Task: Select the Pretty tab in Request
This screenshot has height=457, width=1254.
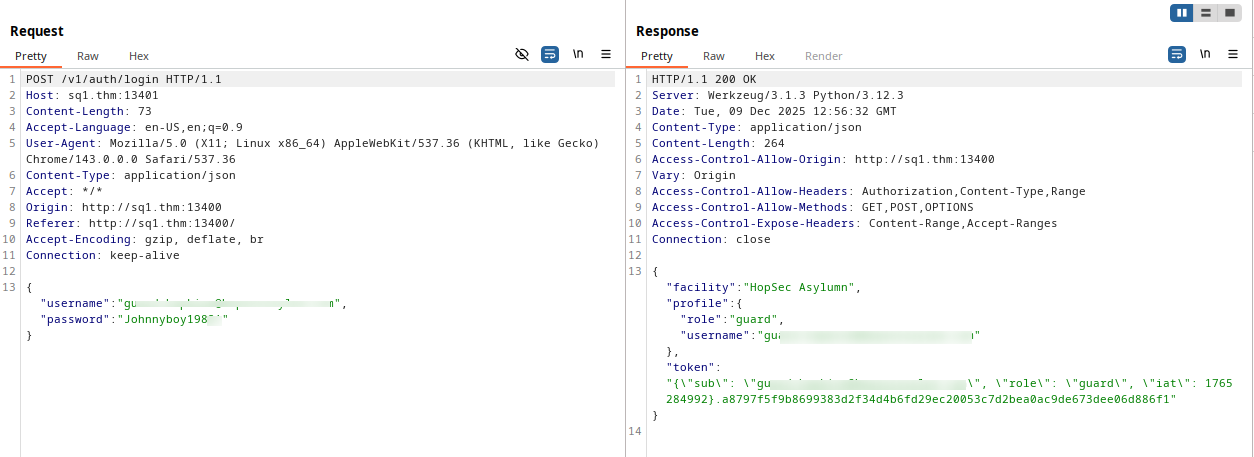Action: [31, 56]
